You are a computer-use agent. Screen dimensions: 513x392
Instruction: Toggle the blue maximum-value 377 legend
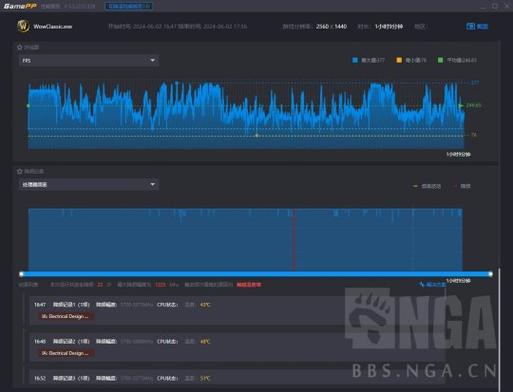[368, 60]
